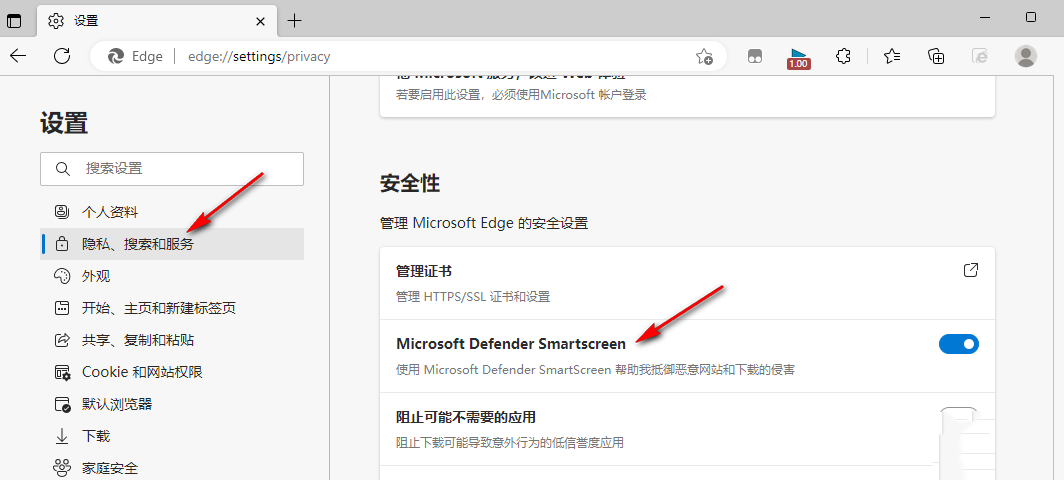Open 下载 settings

click(172, 436)
